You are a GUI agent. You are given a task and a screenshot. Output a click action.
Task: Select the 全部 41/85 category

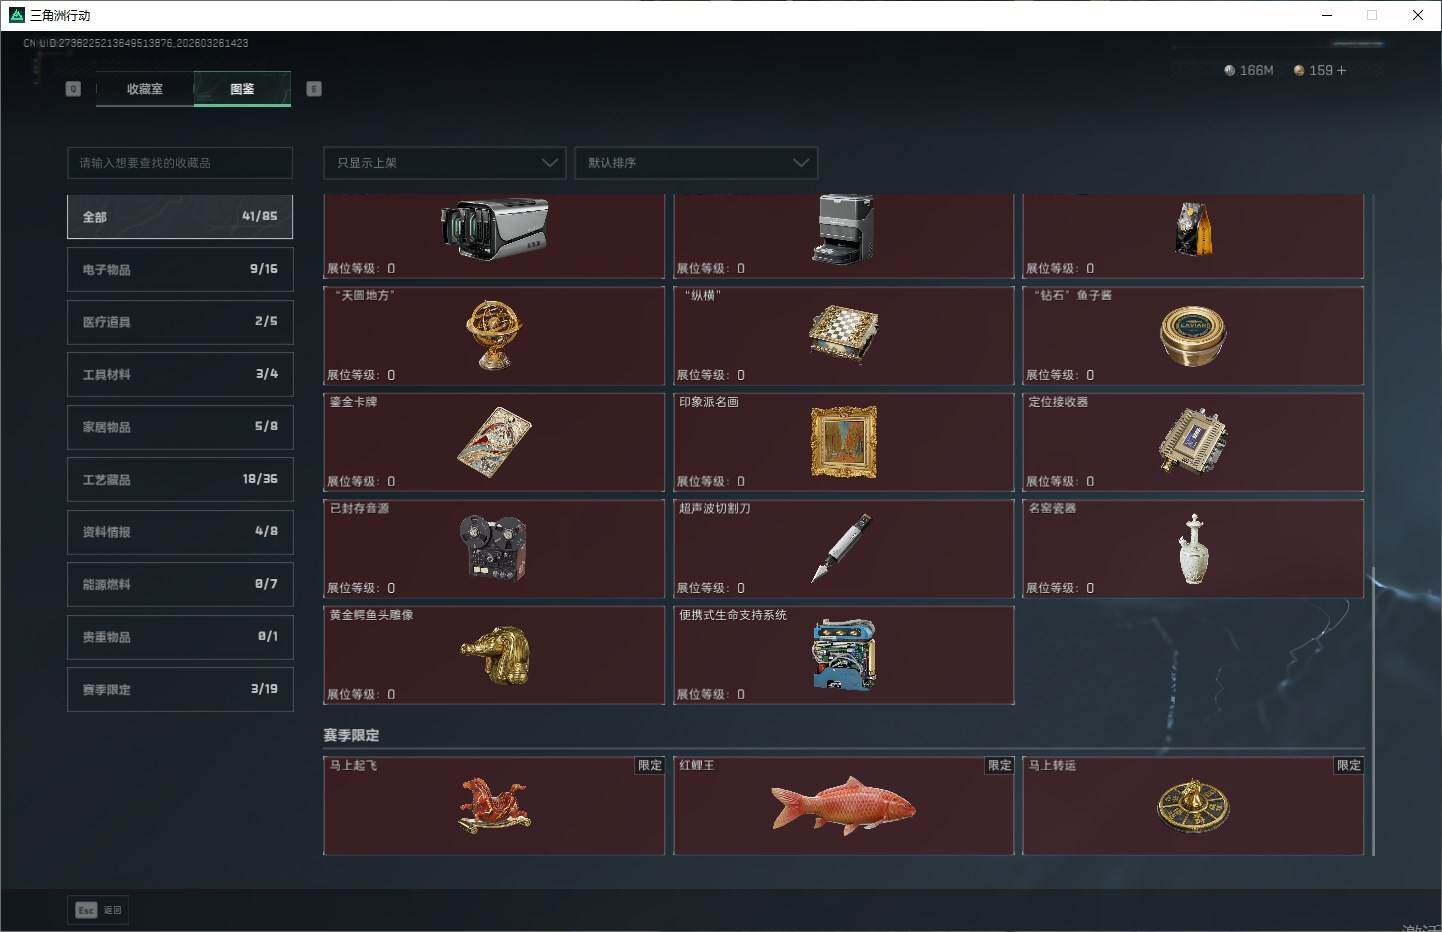pyautogui.click(x=180, y=217)
